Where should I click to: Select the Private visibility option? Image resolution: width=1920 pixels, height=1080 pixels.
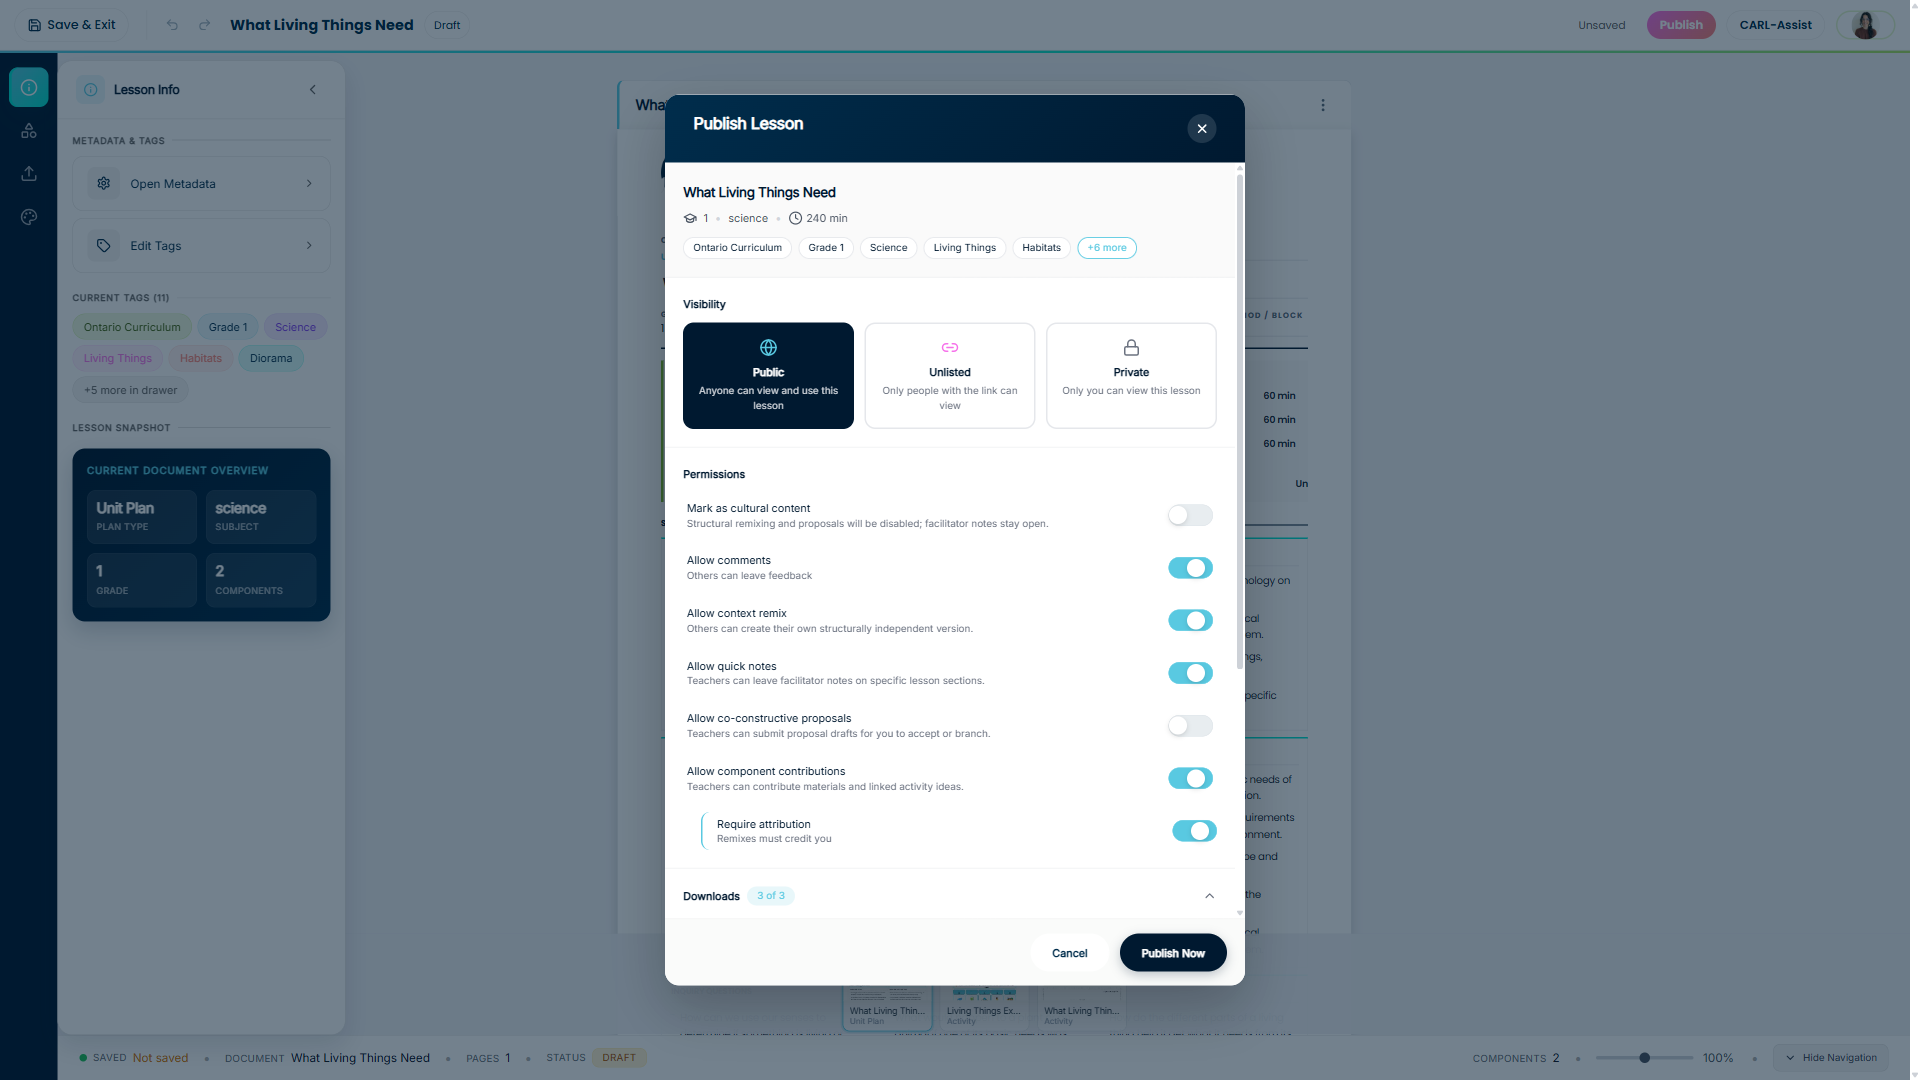click(1130, 375)
